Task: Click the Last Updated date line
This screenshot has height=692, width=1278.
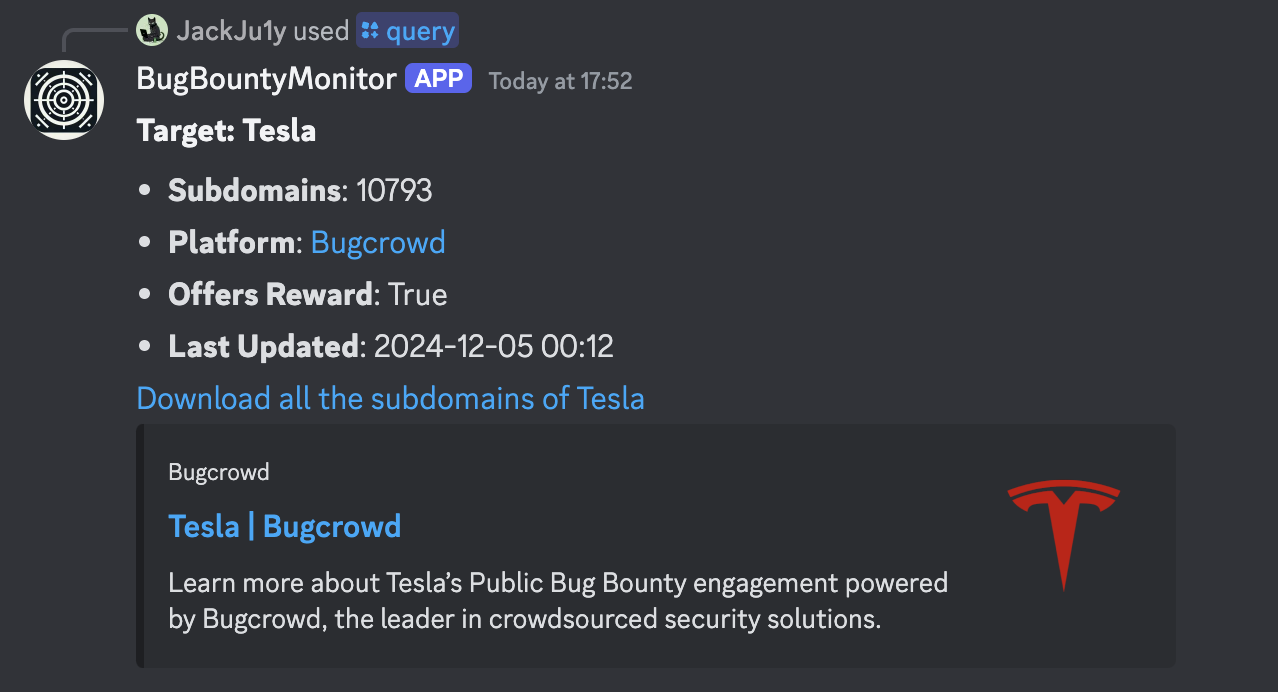Action: tap(391, 346)
